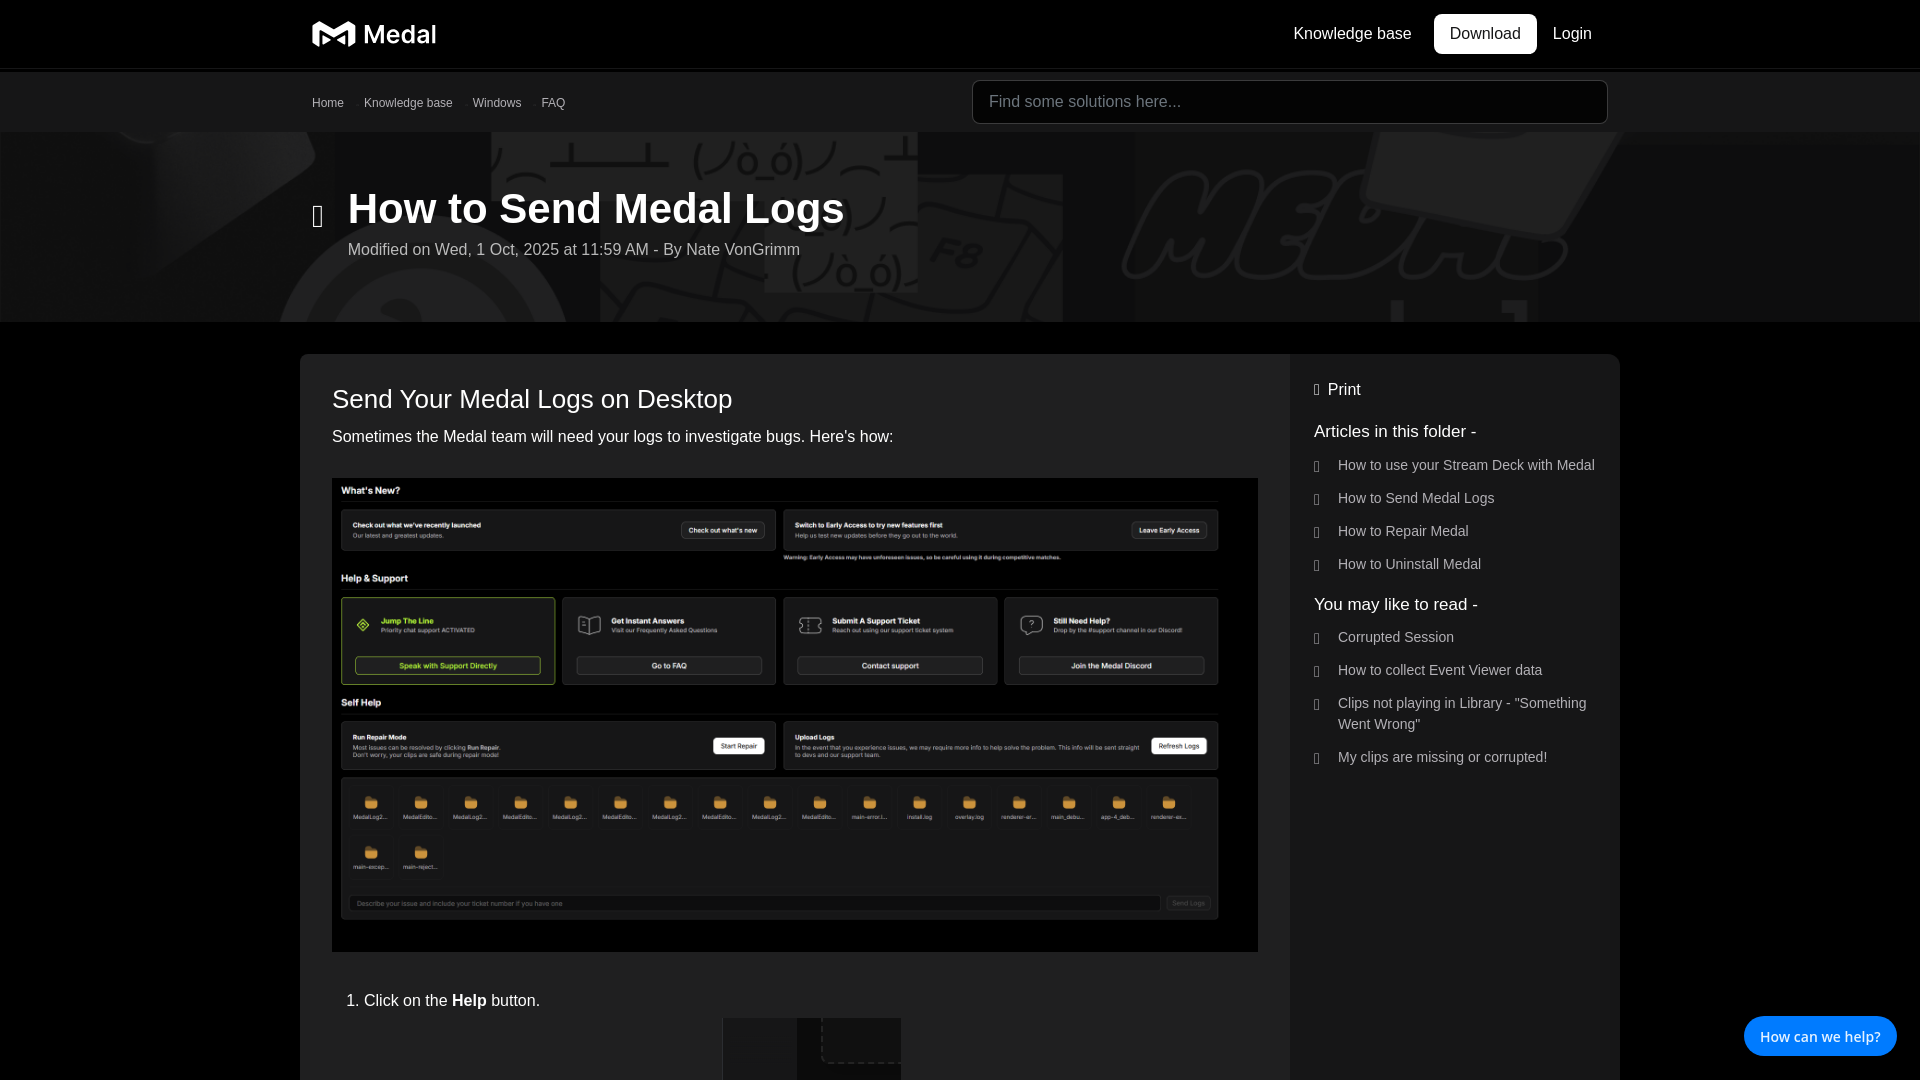Click icon next to 'How to Repair Medal'
1920x1080 pixels.
(1317, 533)
